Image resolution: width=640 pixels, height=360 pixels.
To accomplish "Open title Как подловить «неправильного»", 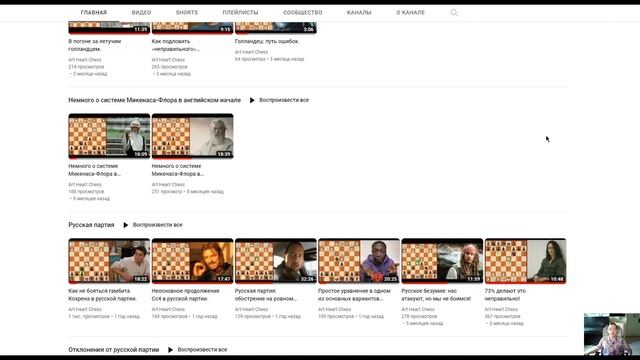I will point(176,45).
